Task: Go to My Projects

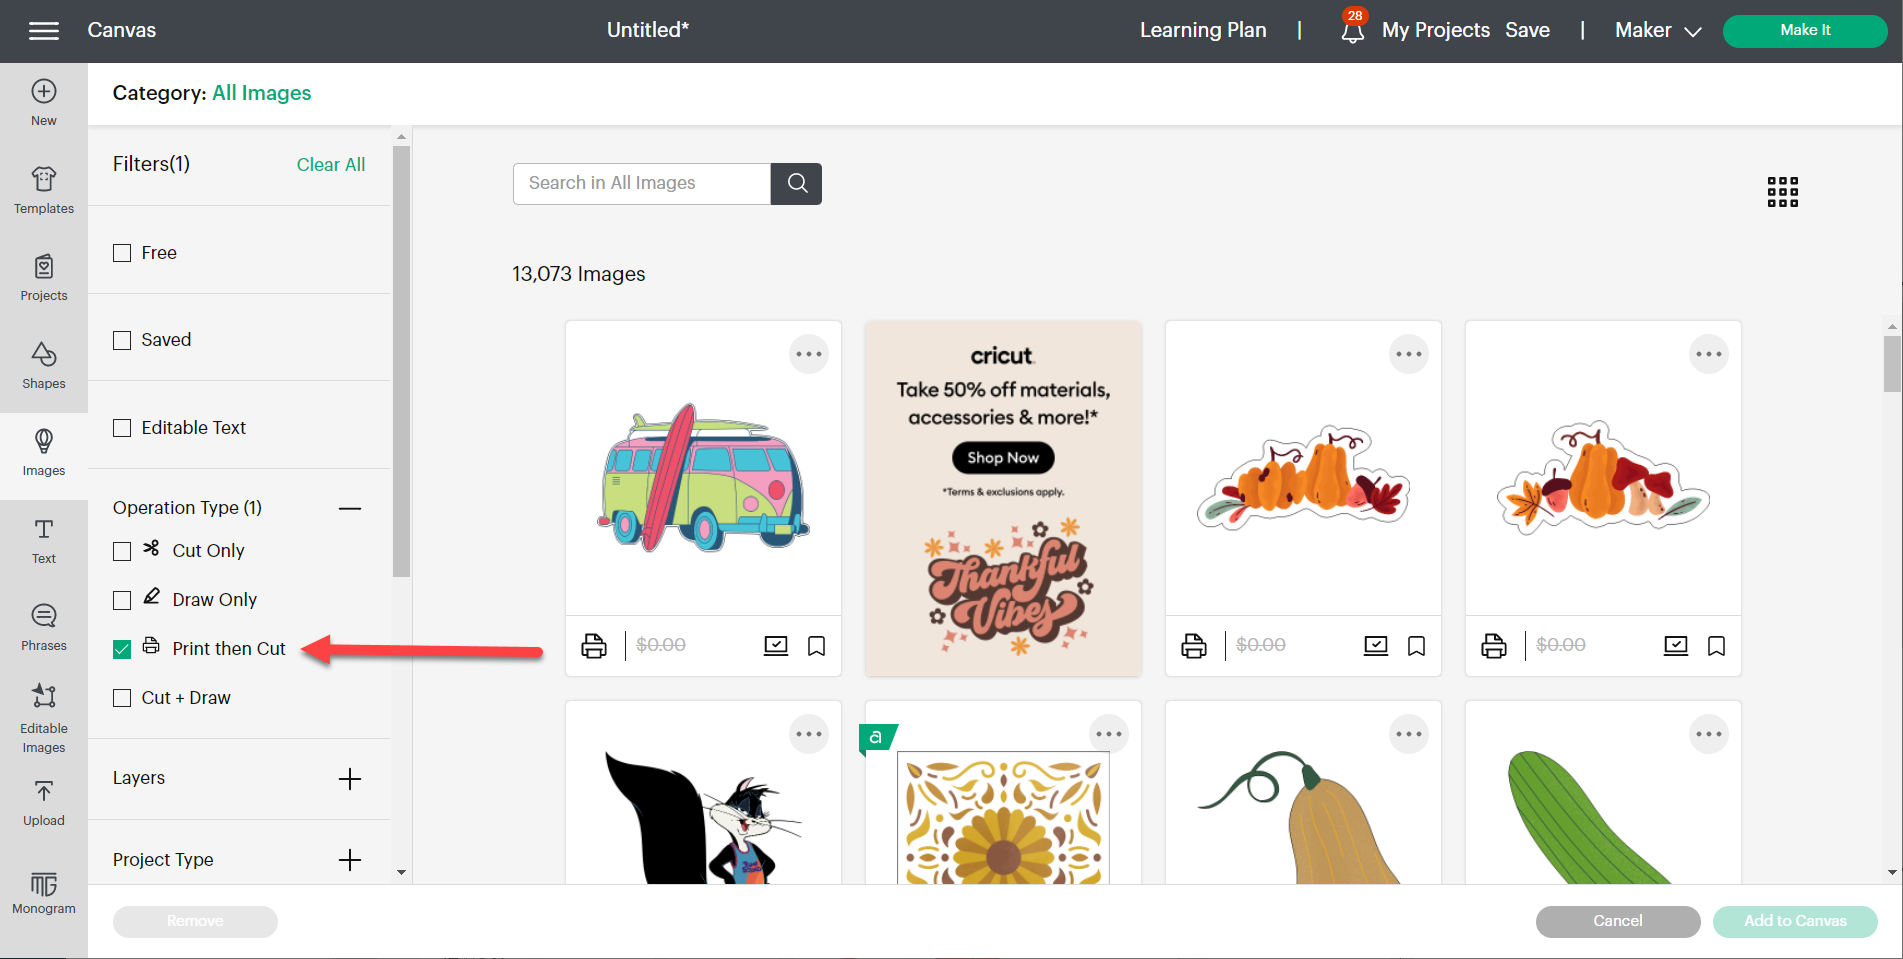Action: click(x=1436, y=31)
